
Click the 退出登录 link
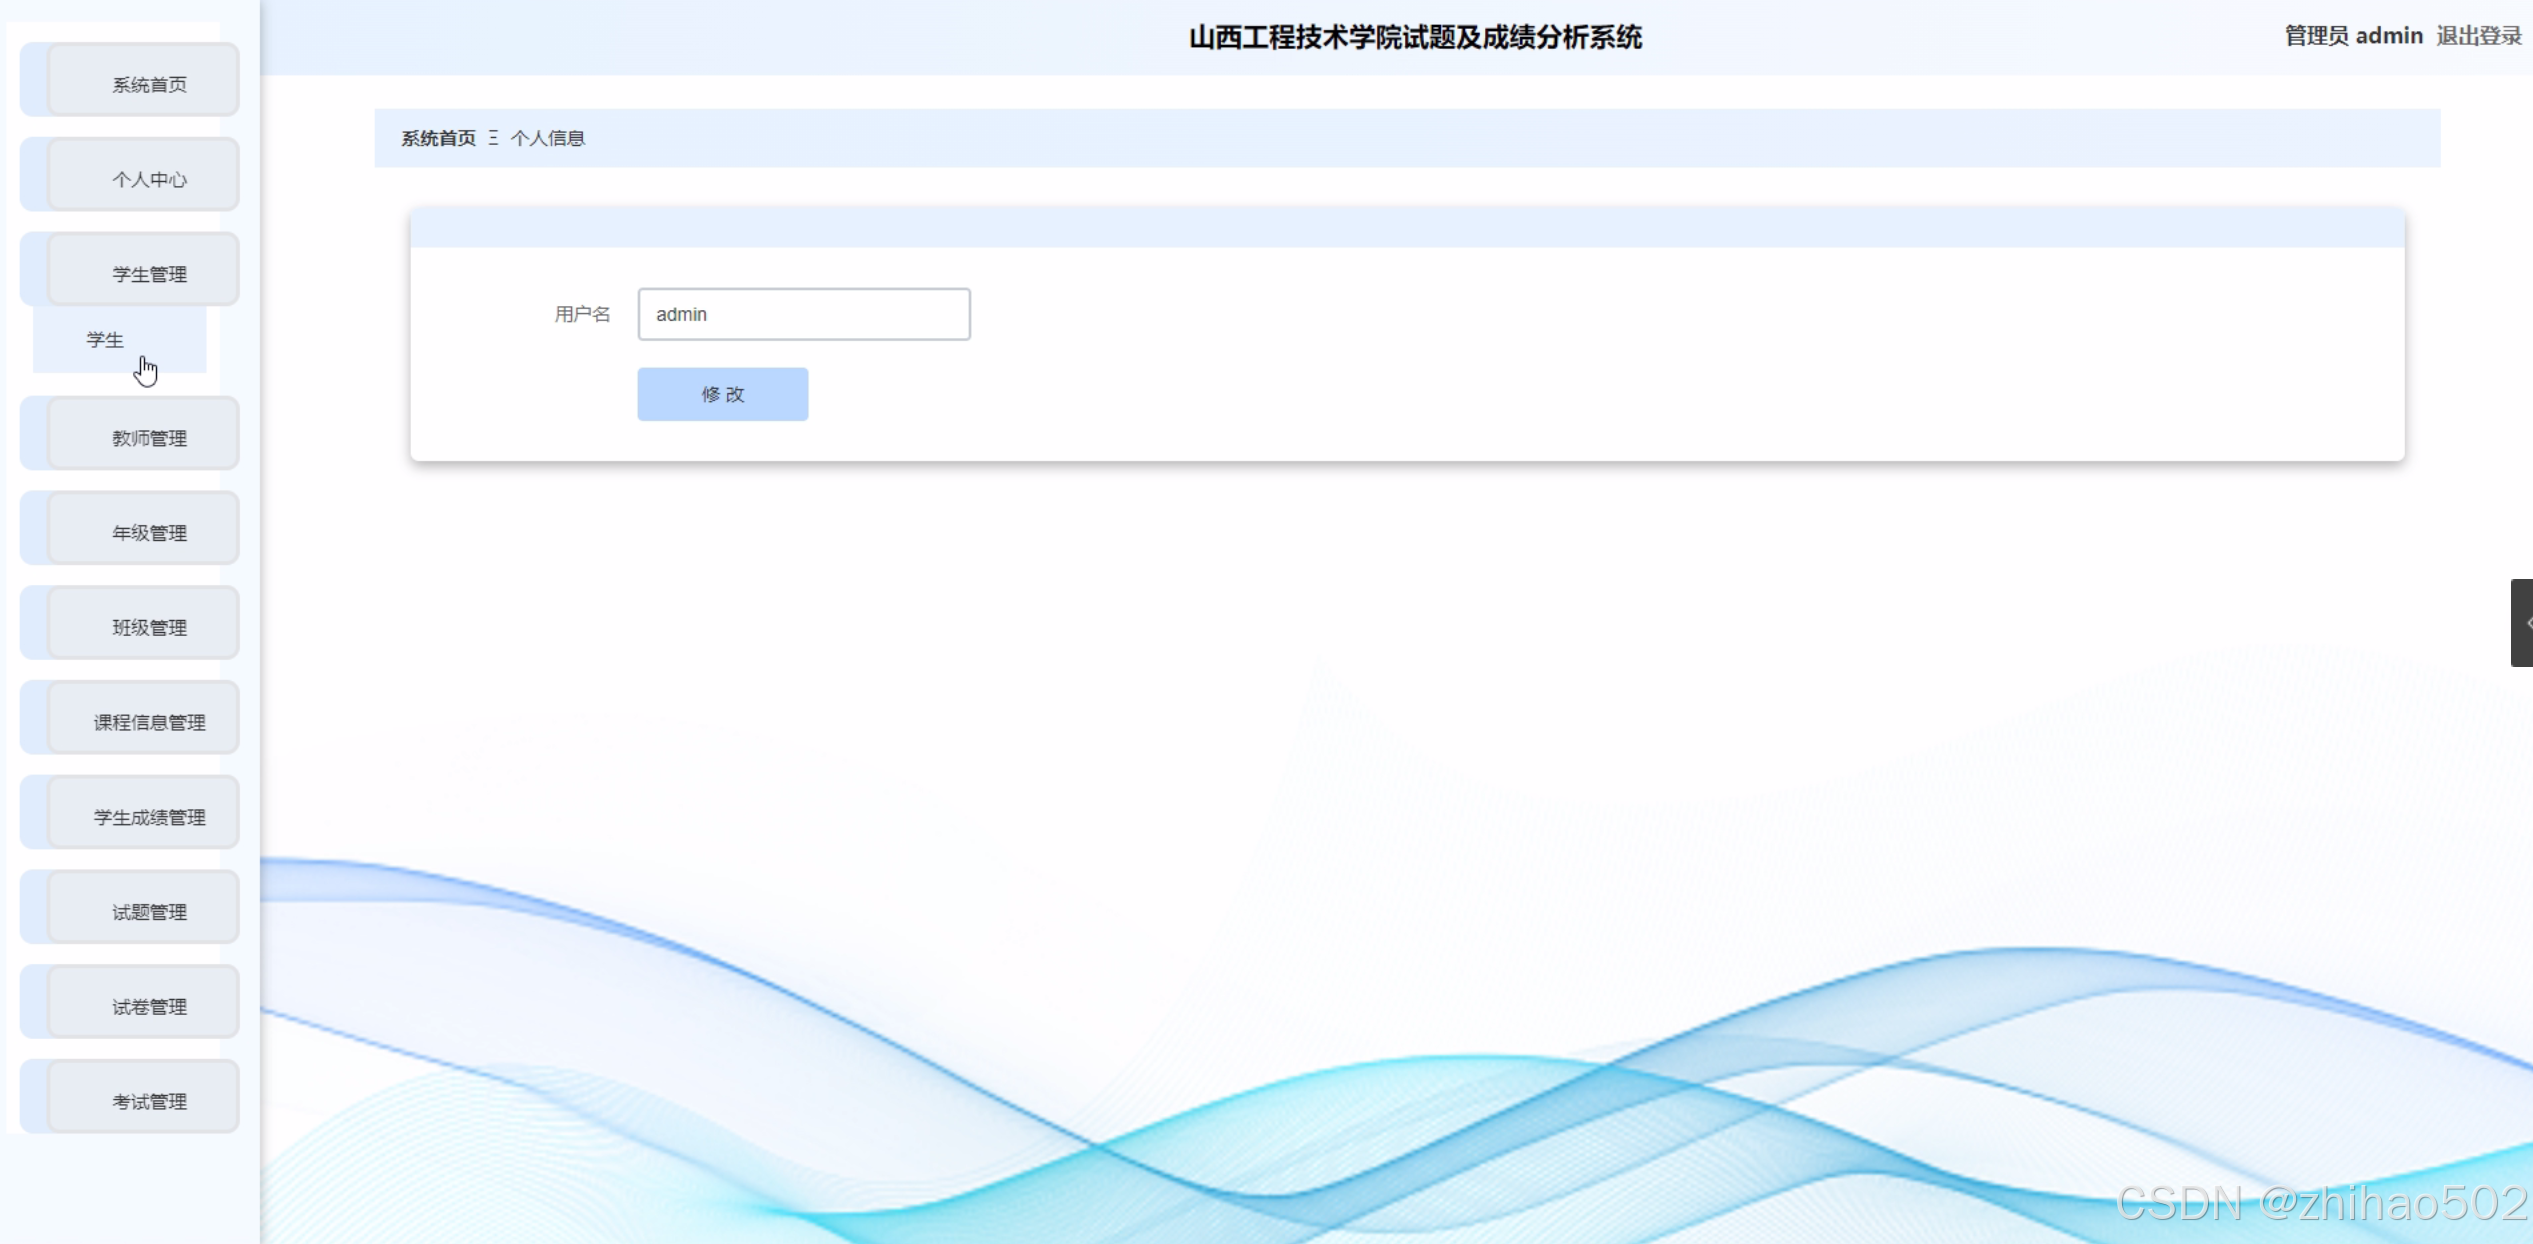click(x=2478, y=36)
